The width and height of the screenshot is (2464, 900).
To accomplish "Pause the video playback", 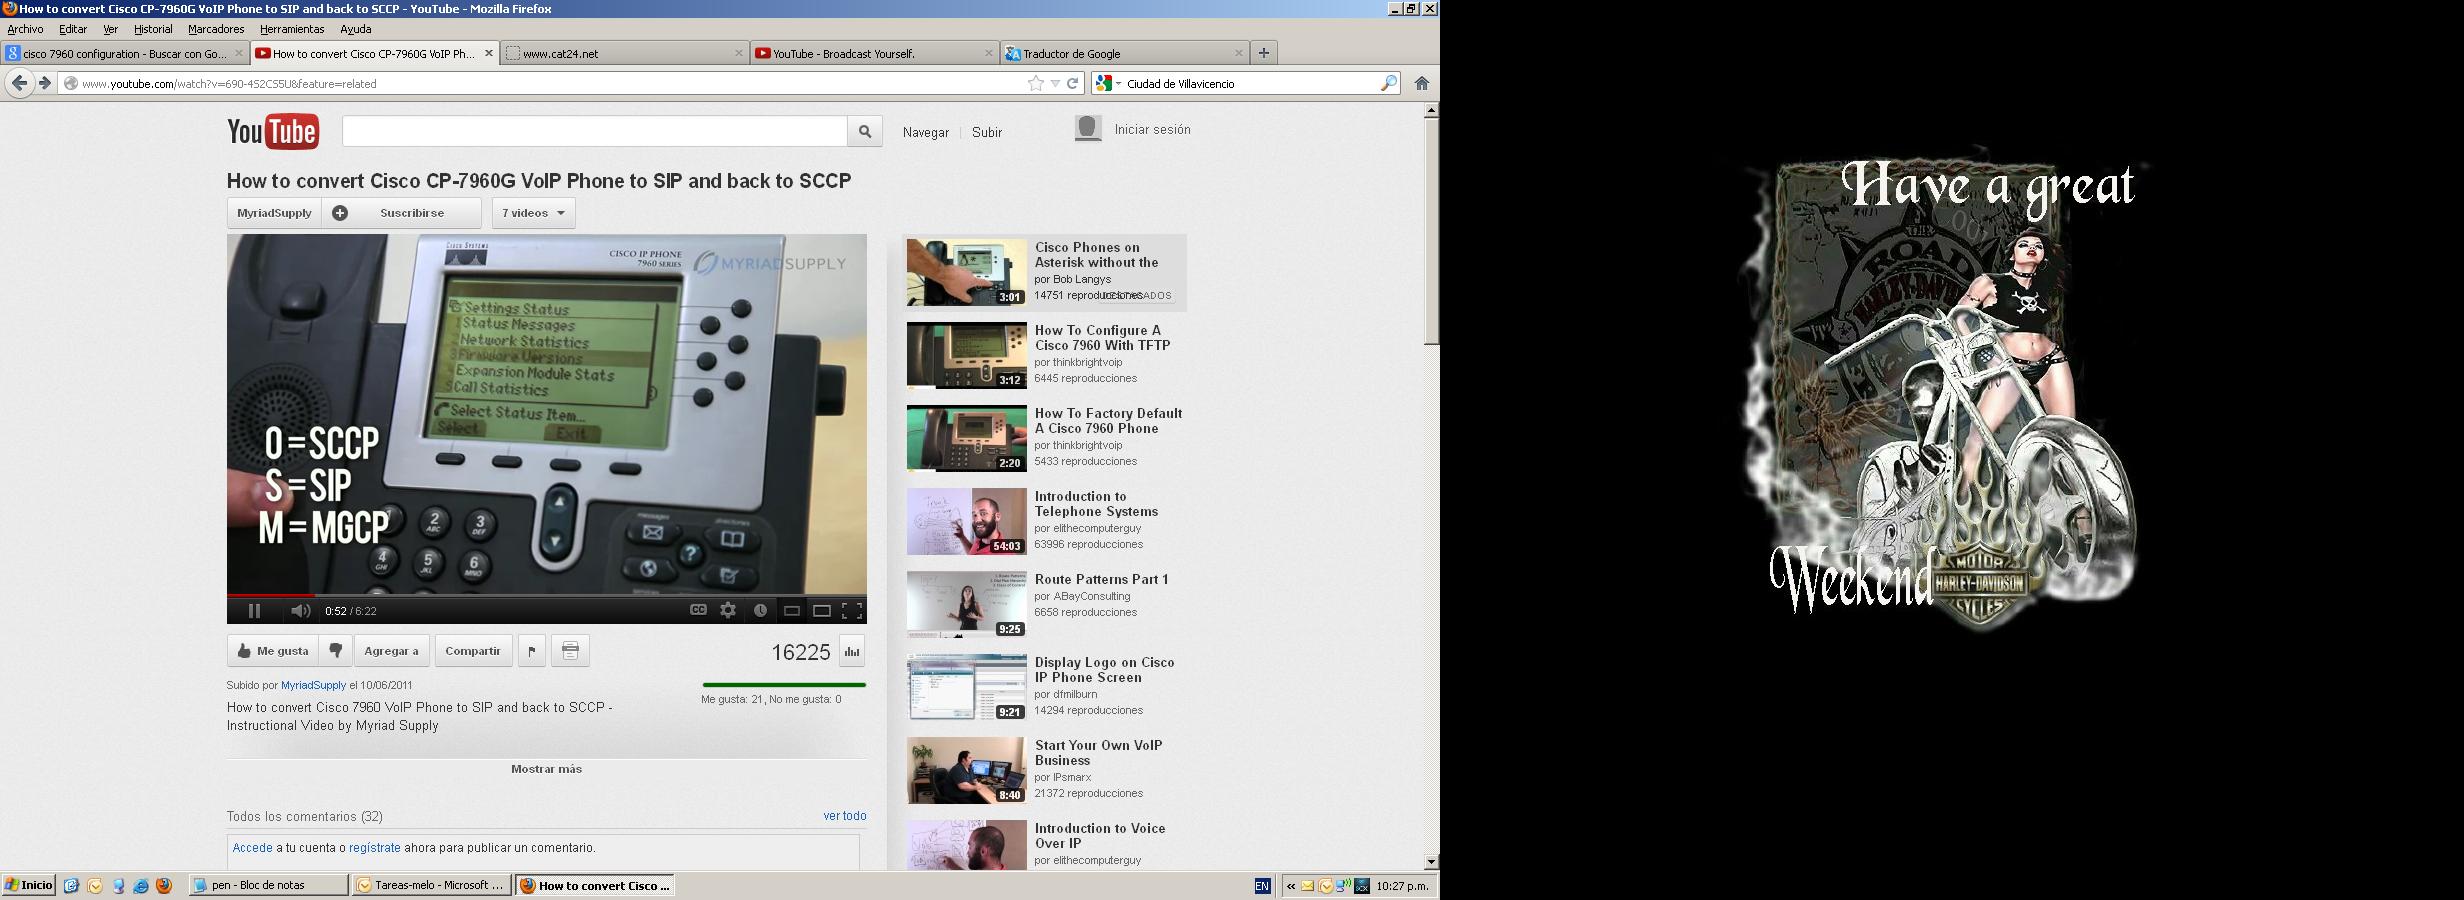I will 254,611.
